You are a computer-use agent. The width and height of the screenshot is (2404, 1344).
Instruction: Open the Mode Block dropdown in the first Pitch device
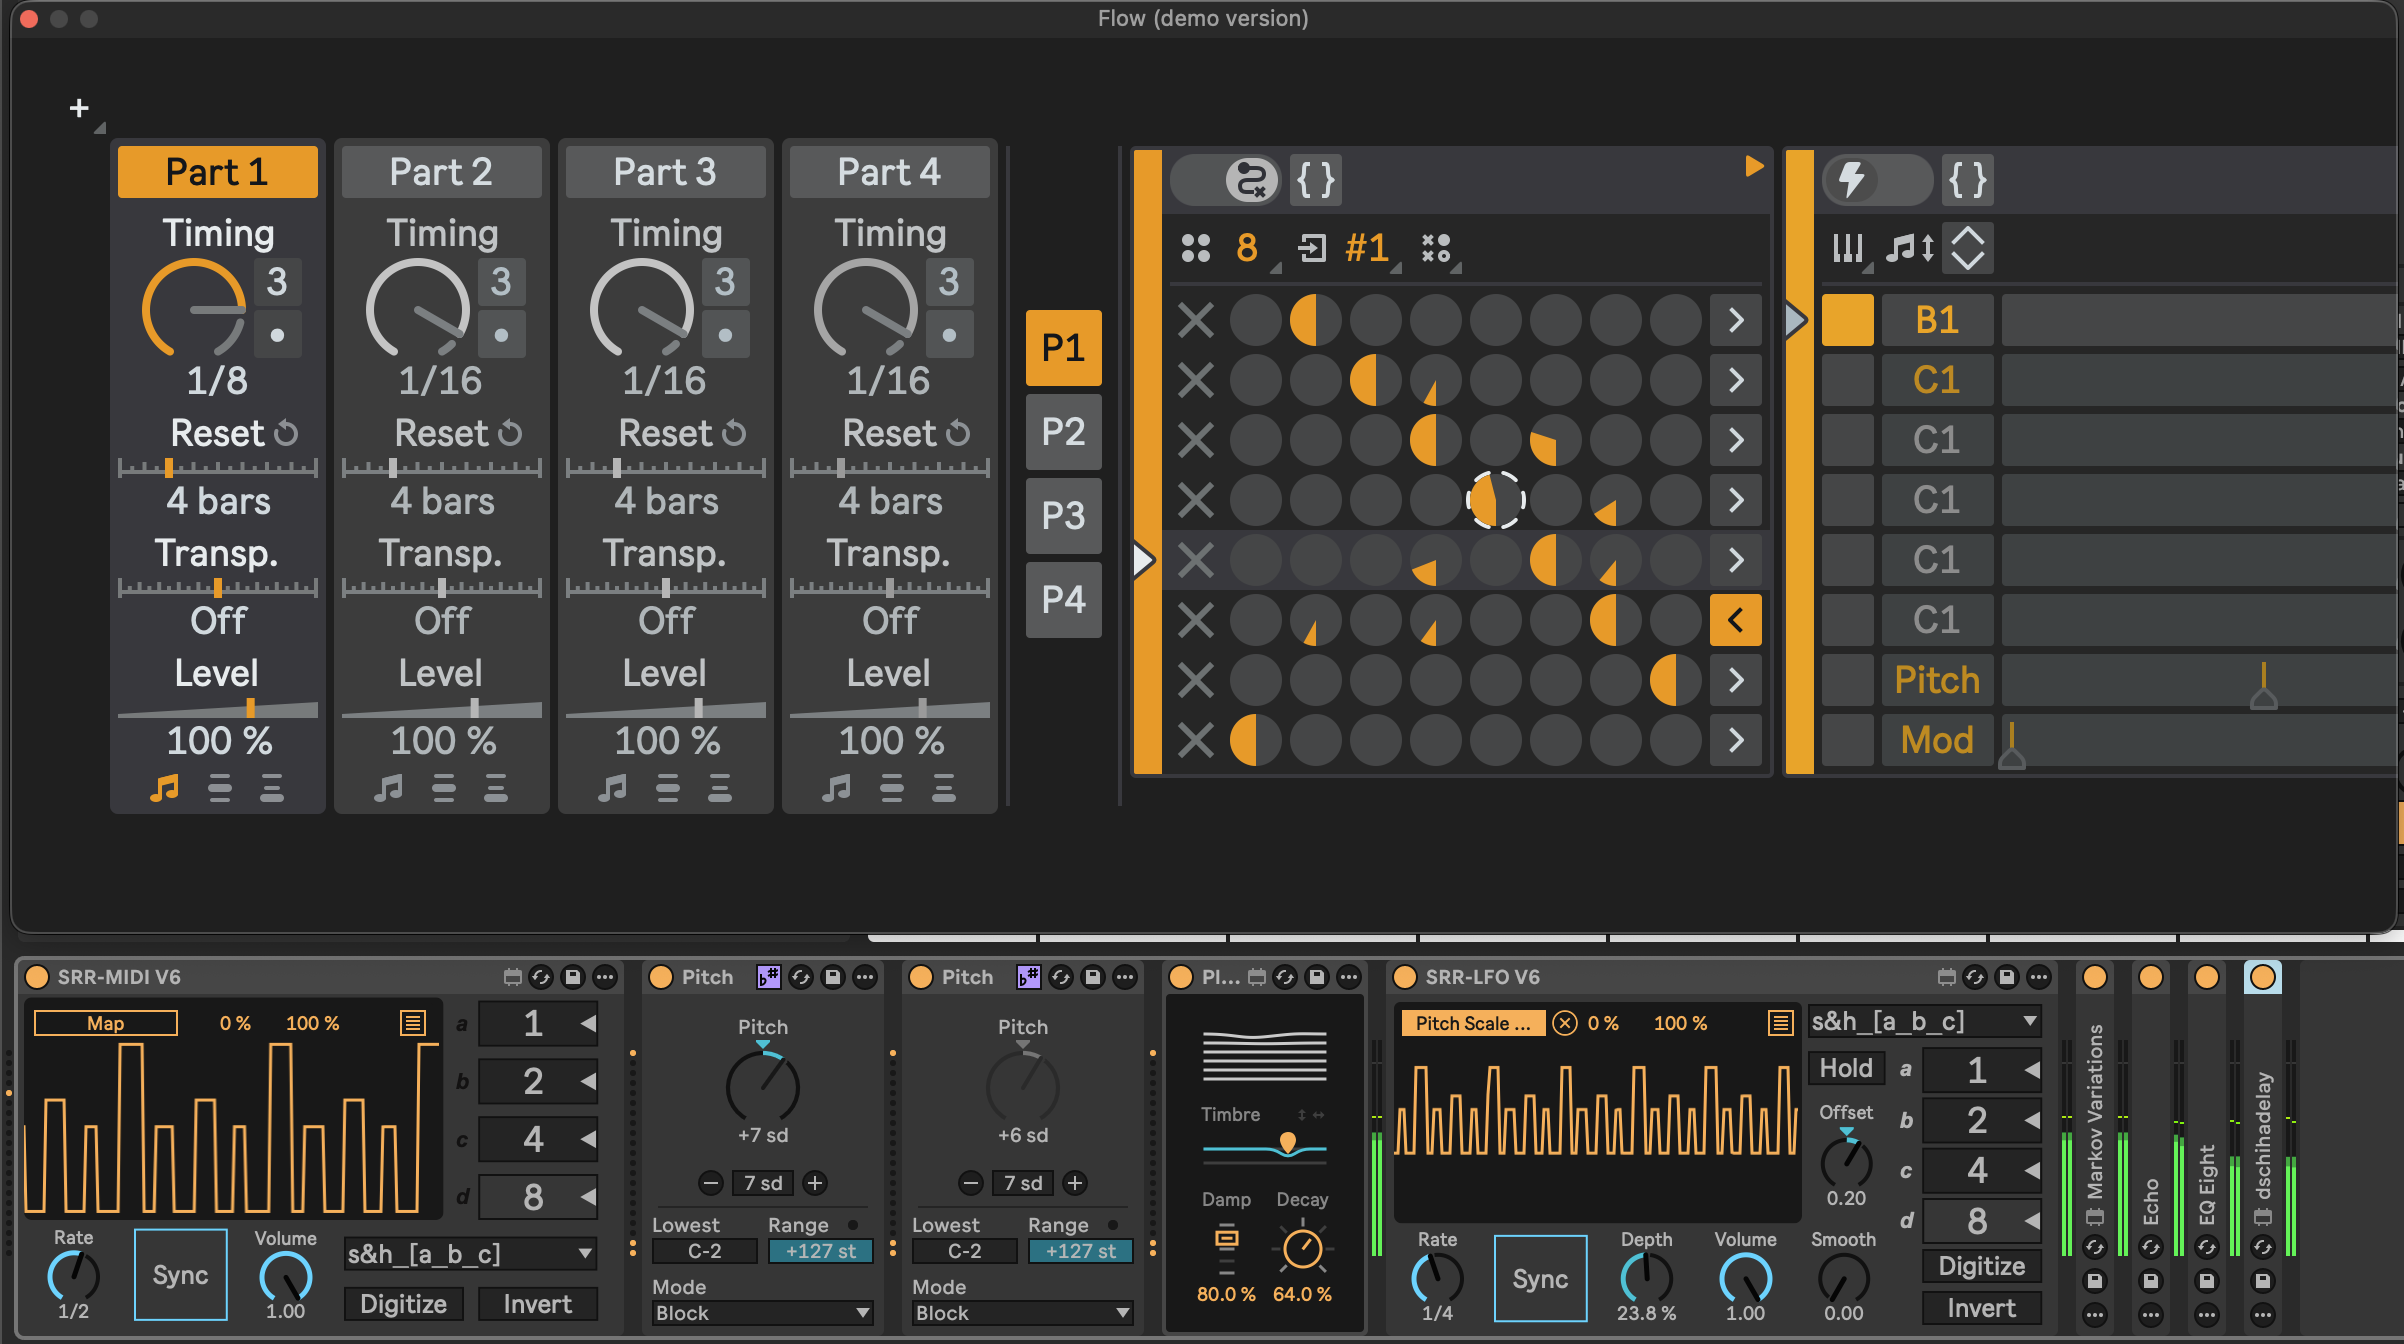tap(762, 1313)
